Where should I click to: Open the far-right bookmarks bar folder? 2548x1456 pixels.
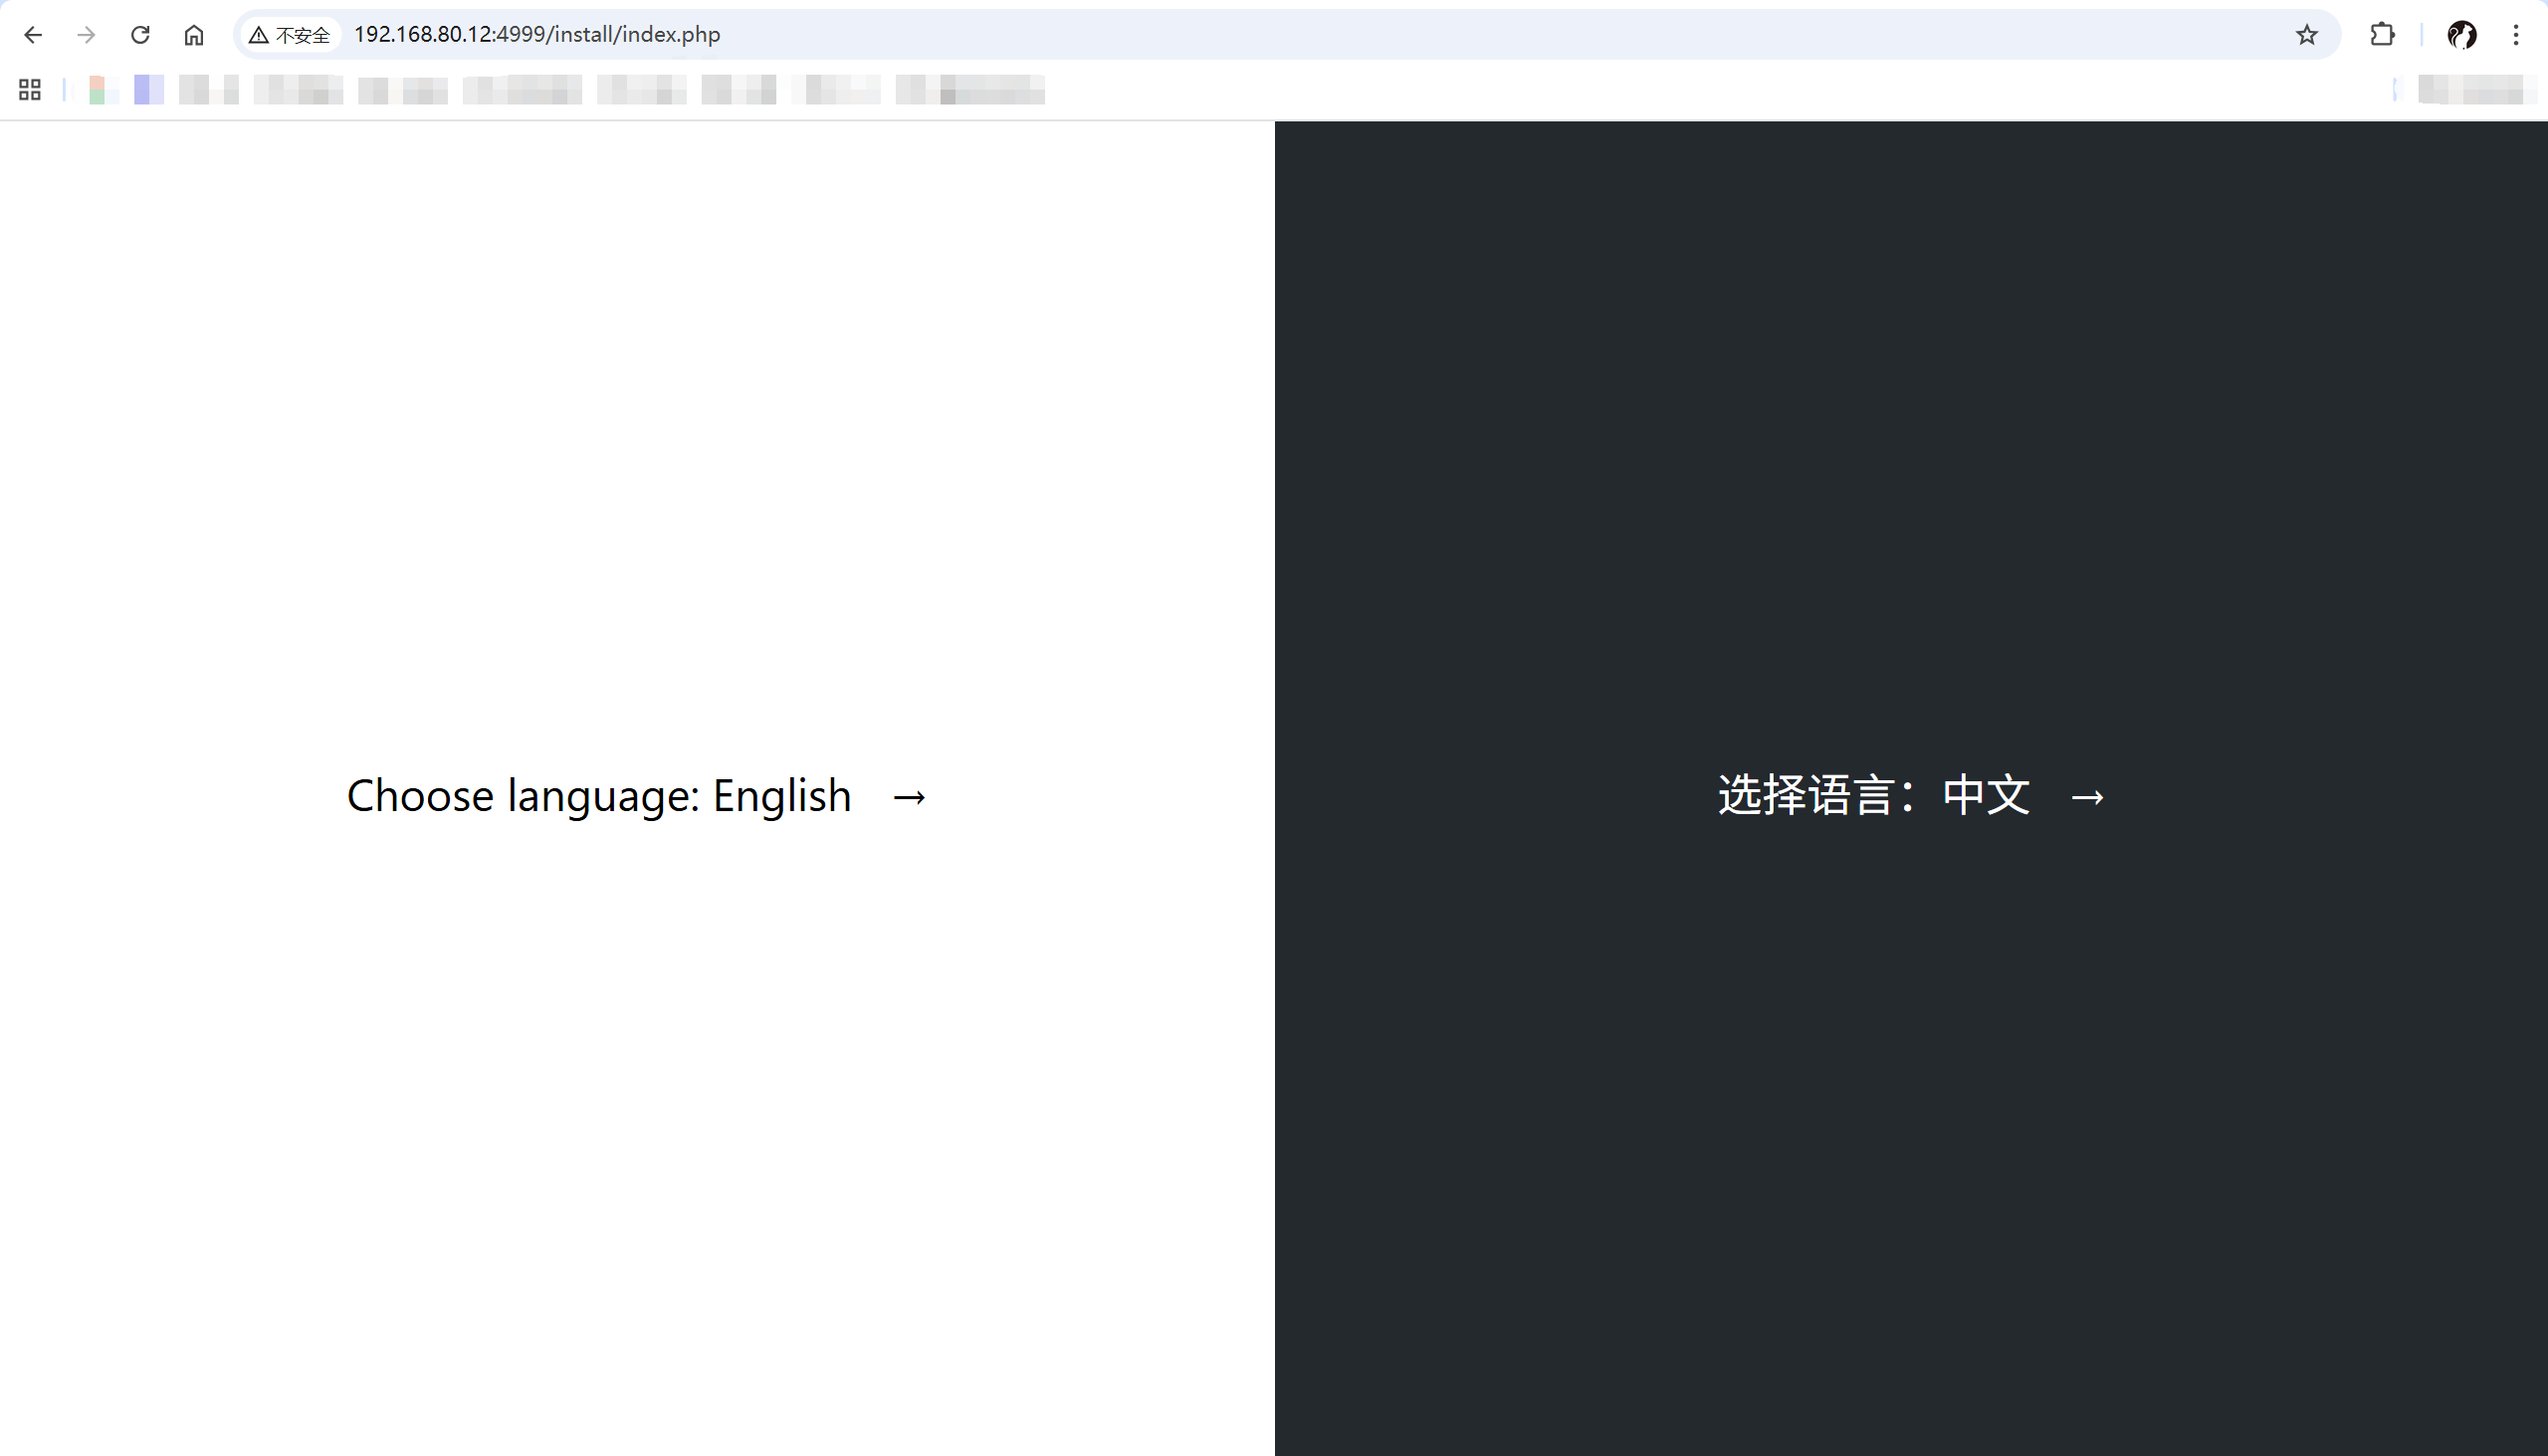coord(2476,90)
